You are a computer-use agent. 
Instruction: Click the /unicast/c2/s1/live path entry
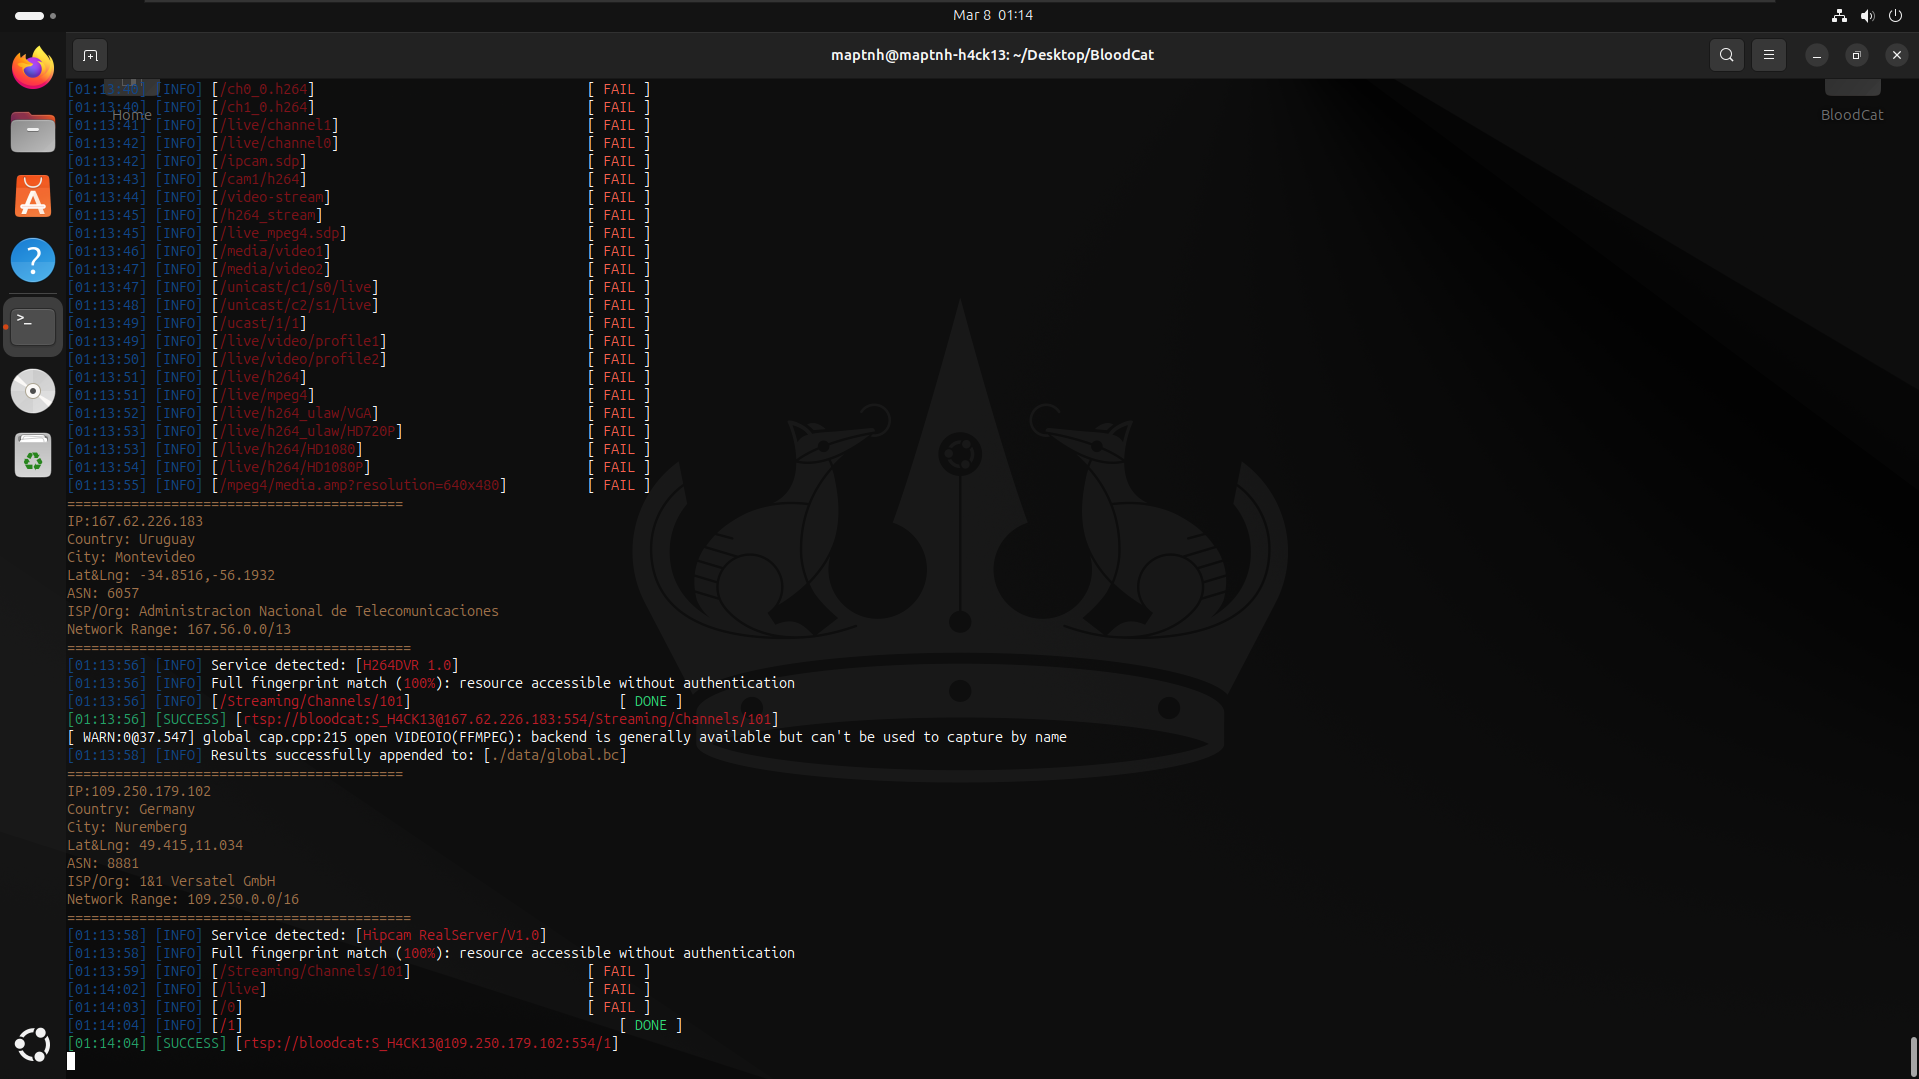coord(295,305)
